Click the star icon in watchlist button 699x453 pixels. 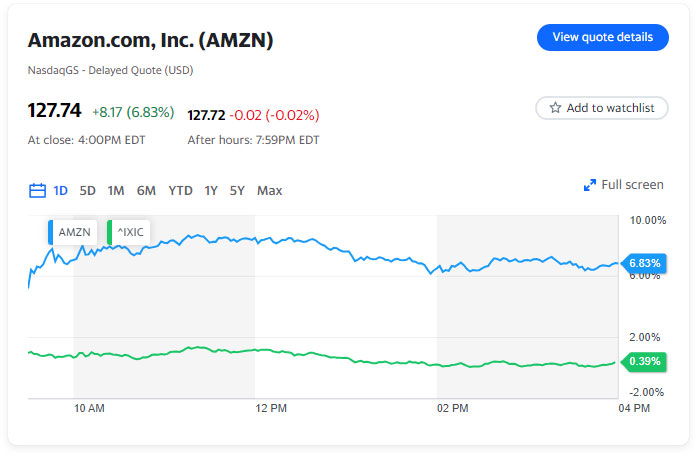(555, 108)
